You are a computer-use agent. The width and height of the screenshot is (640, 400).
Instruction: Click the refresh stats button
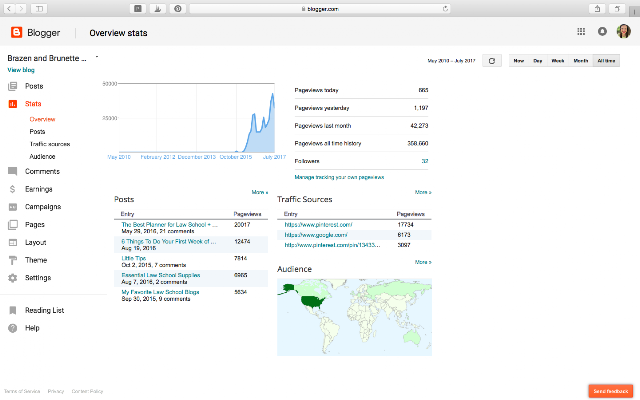click(492, 61)
